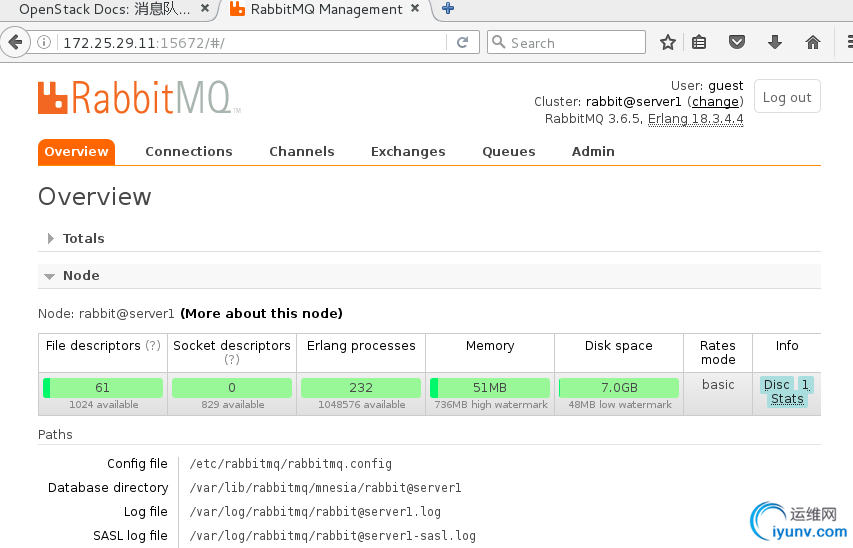Go to the Exchanges tab
The image size is (853, 548).
[408, 152]
